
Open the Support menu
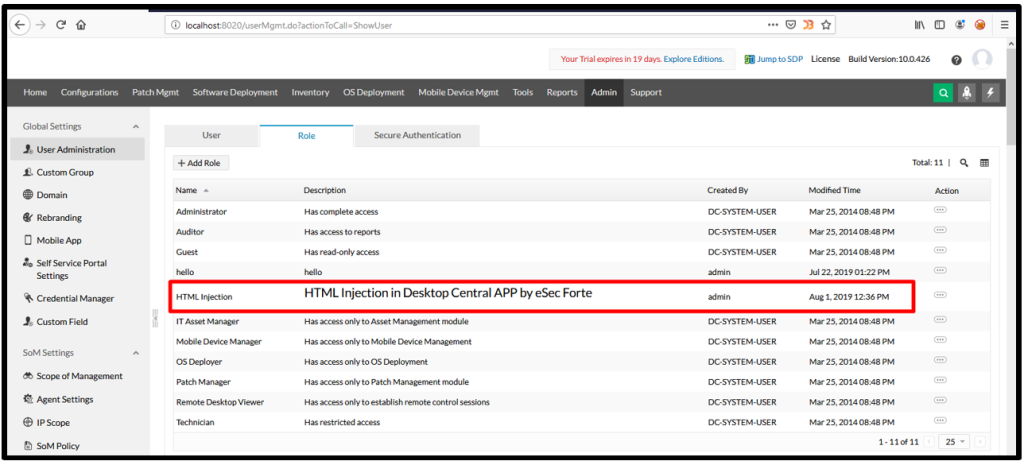646,93
